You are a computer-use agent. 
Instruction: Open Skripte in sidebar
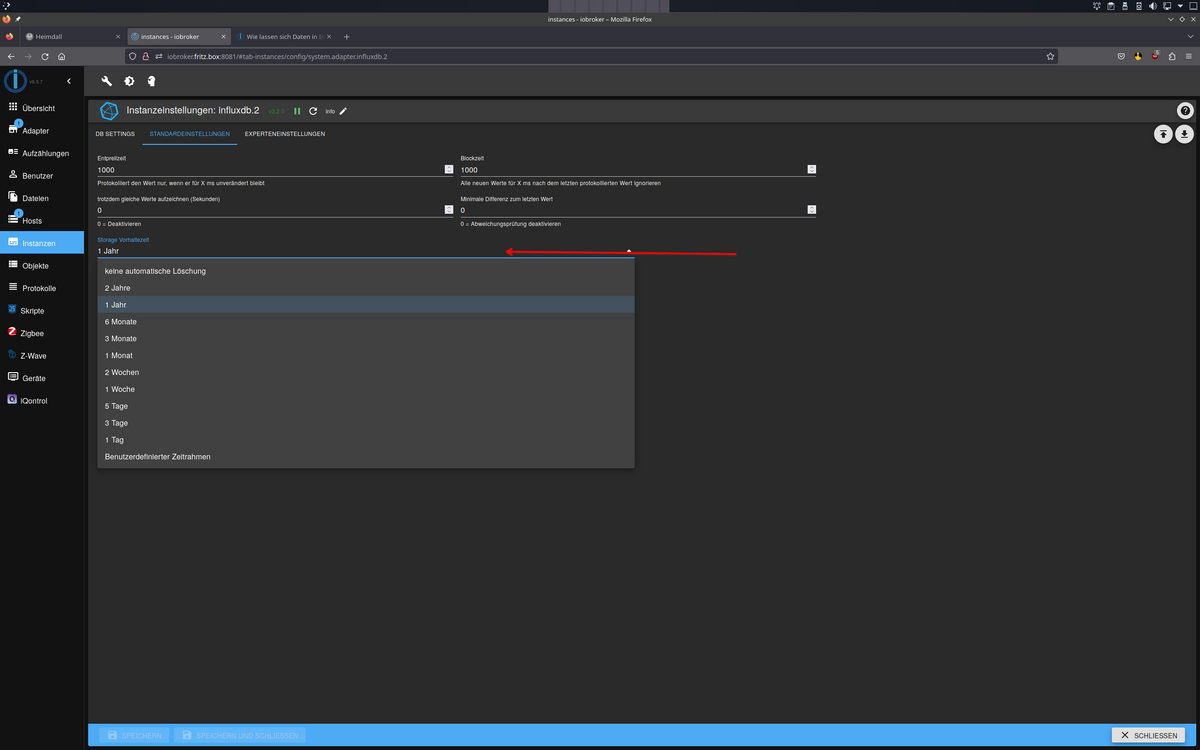coord(42,311)
